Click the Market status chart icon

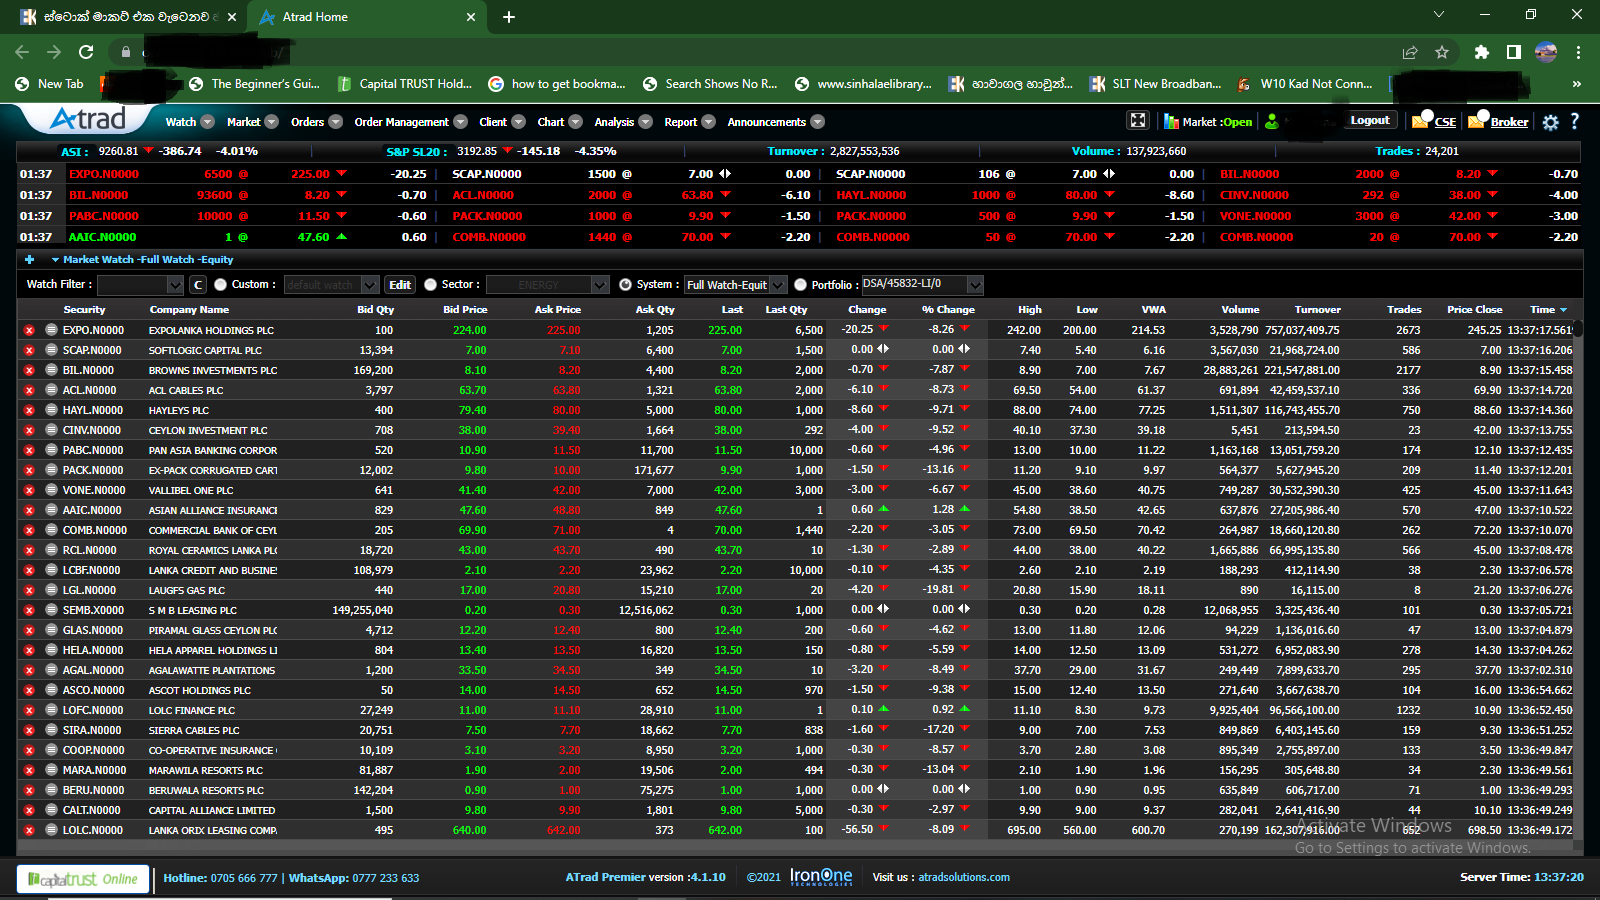(x=1172, y=122)
